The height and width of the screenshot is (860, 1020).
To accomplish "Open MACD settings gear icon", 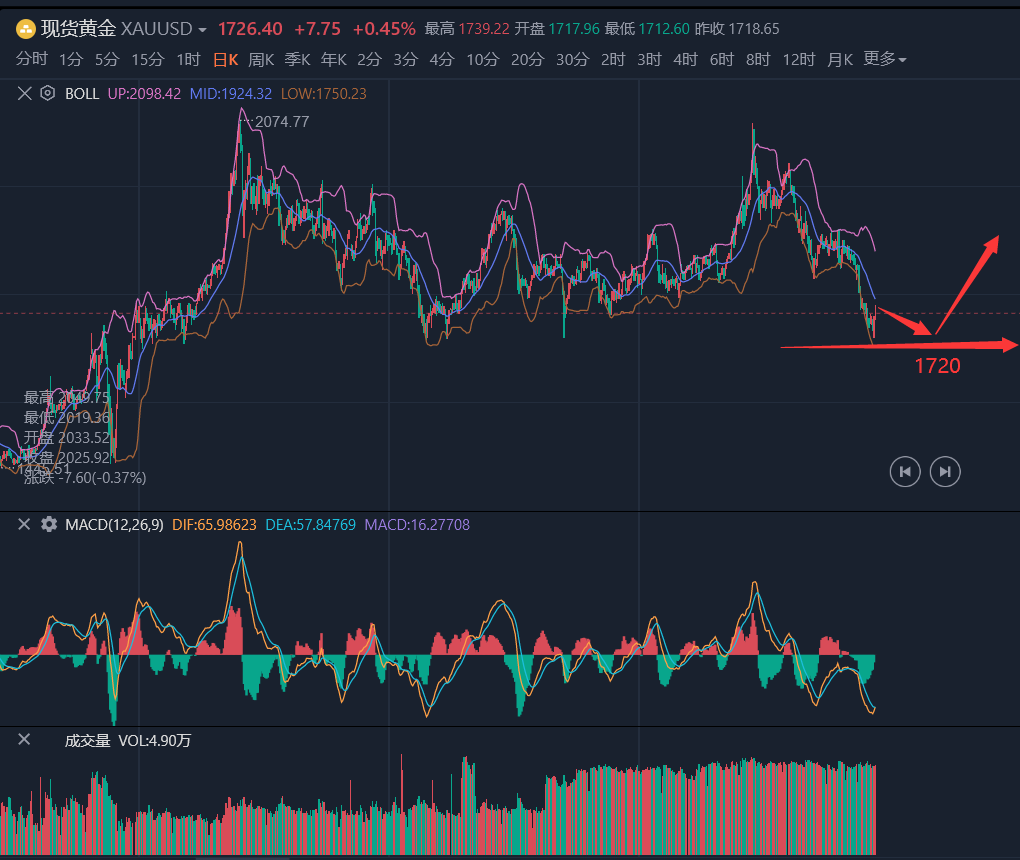I will click(x=49, y=524).
